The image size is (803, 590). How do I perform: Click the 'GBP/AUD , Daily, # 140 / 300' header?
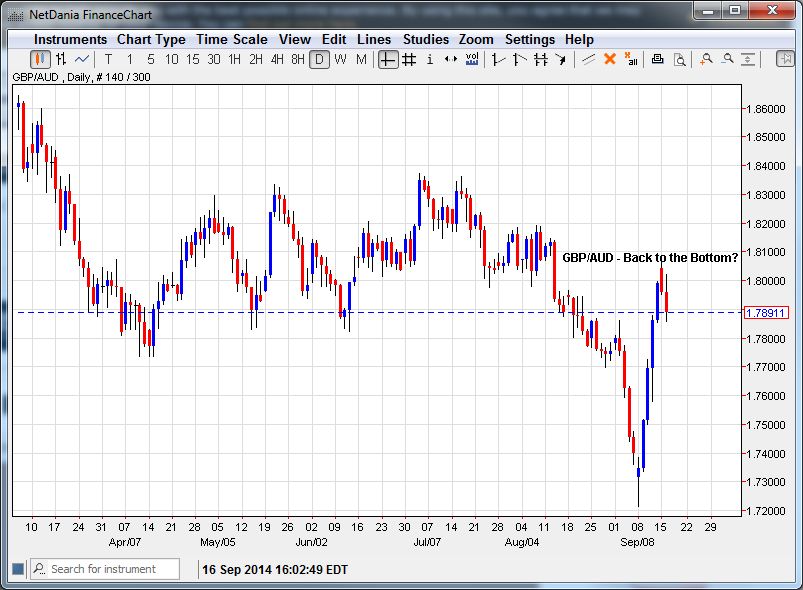pos(81,77)
